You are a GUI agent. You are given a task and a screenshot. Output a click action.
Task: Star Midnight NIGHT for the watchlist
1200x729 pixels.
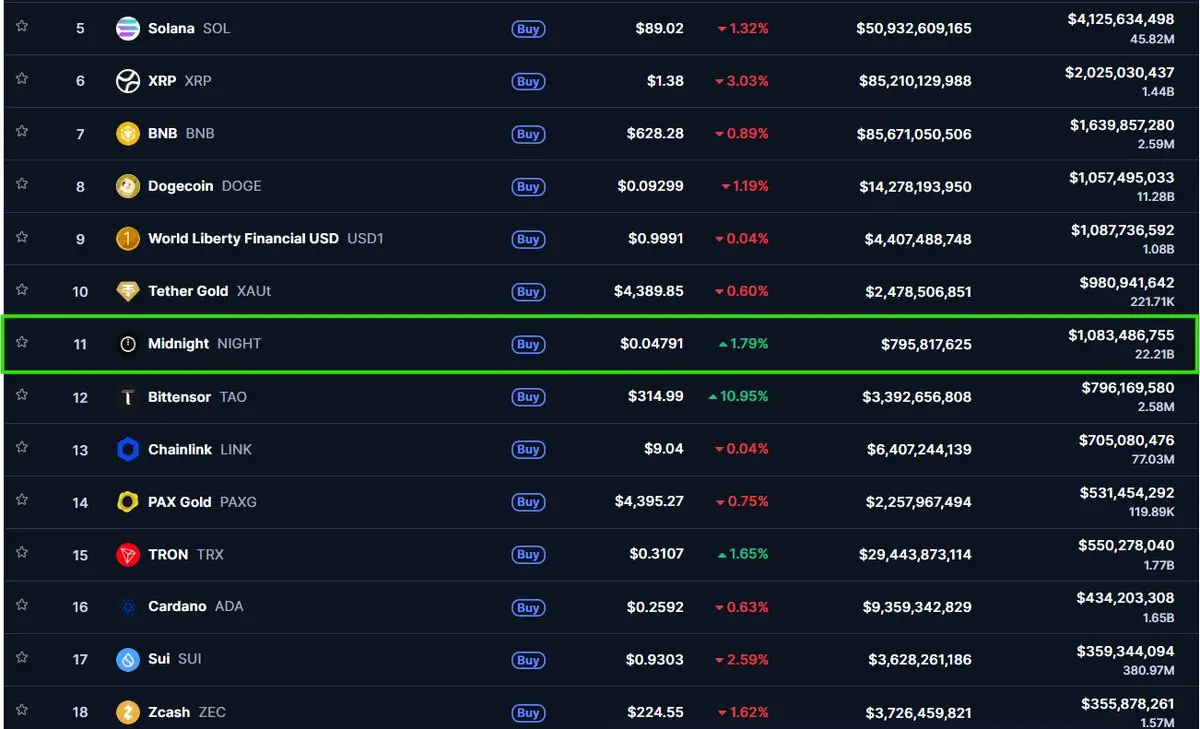[x=22, y=342]
